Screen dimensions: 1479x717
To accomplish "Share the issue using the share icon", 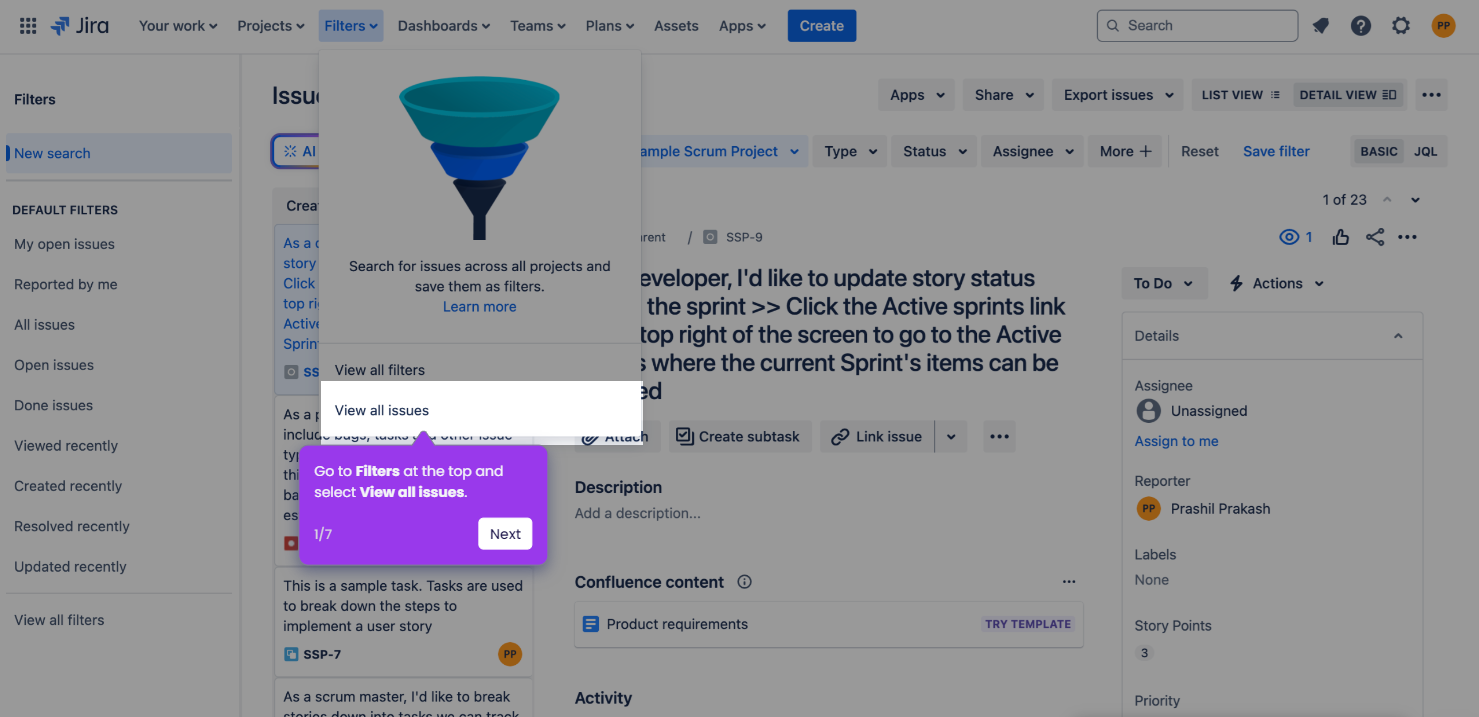I will click(1375, 237).
